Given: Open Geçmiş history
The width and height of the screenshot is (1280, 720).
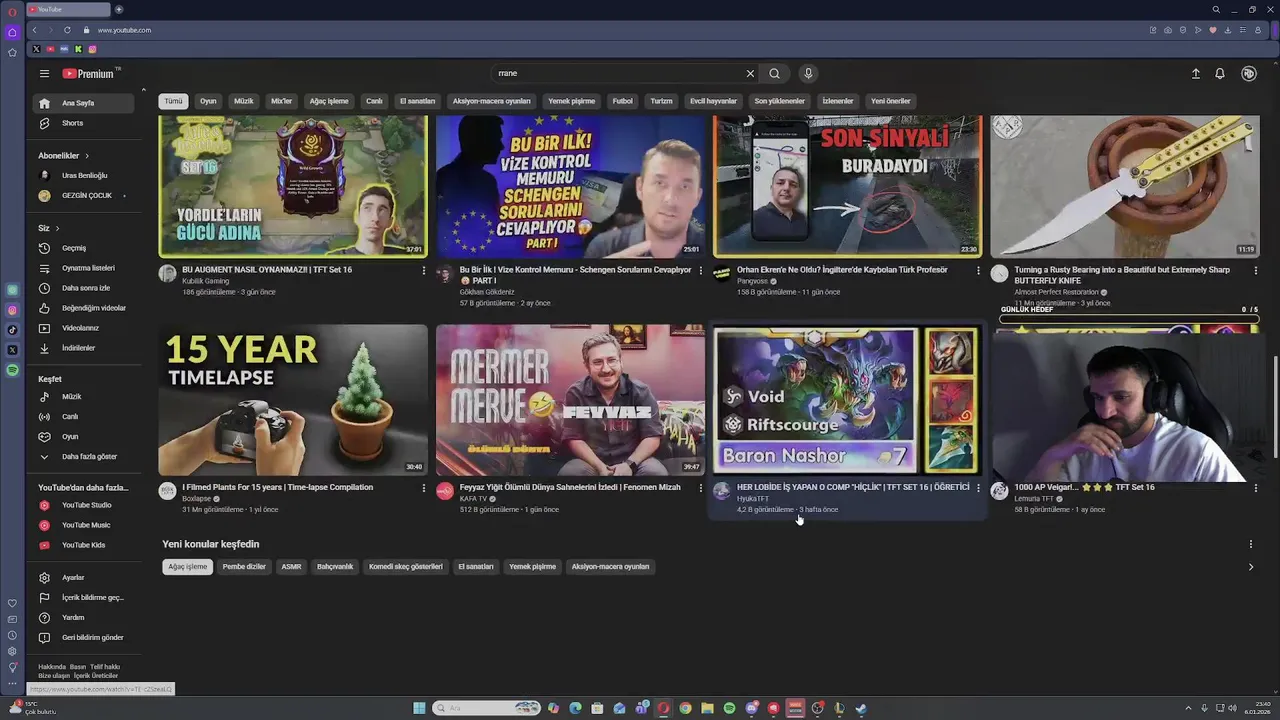Looking at the screenshot, I should [82, 248].
